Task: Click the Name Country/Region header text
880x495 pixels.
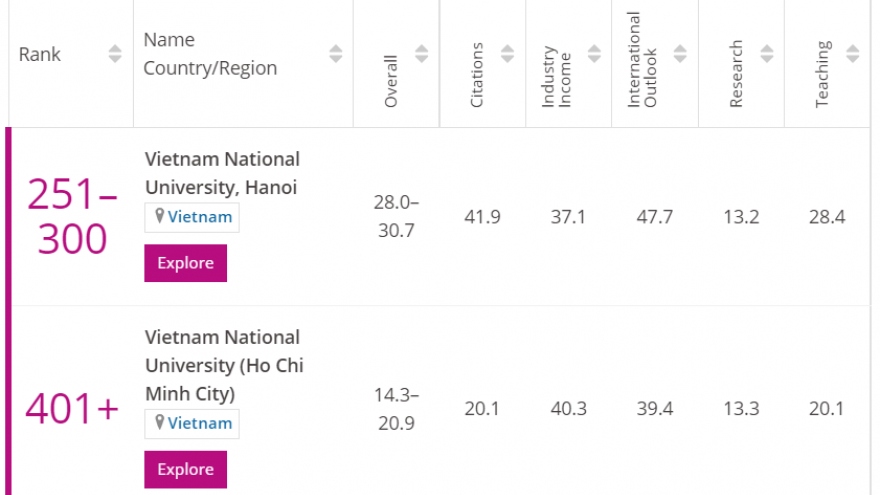Action: pyautogui.click(x=210, y=54)
